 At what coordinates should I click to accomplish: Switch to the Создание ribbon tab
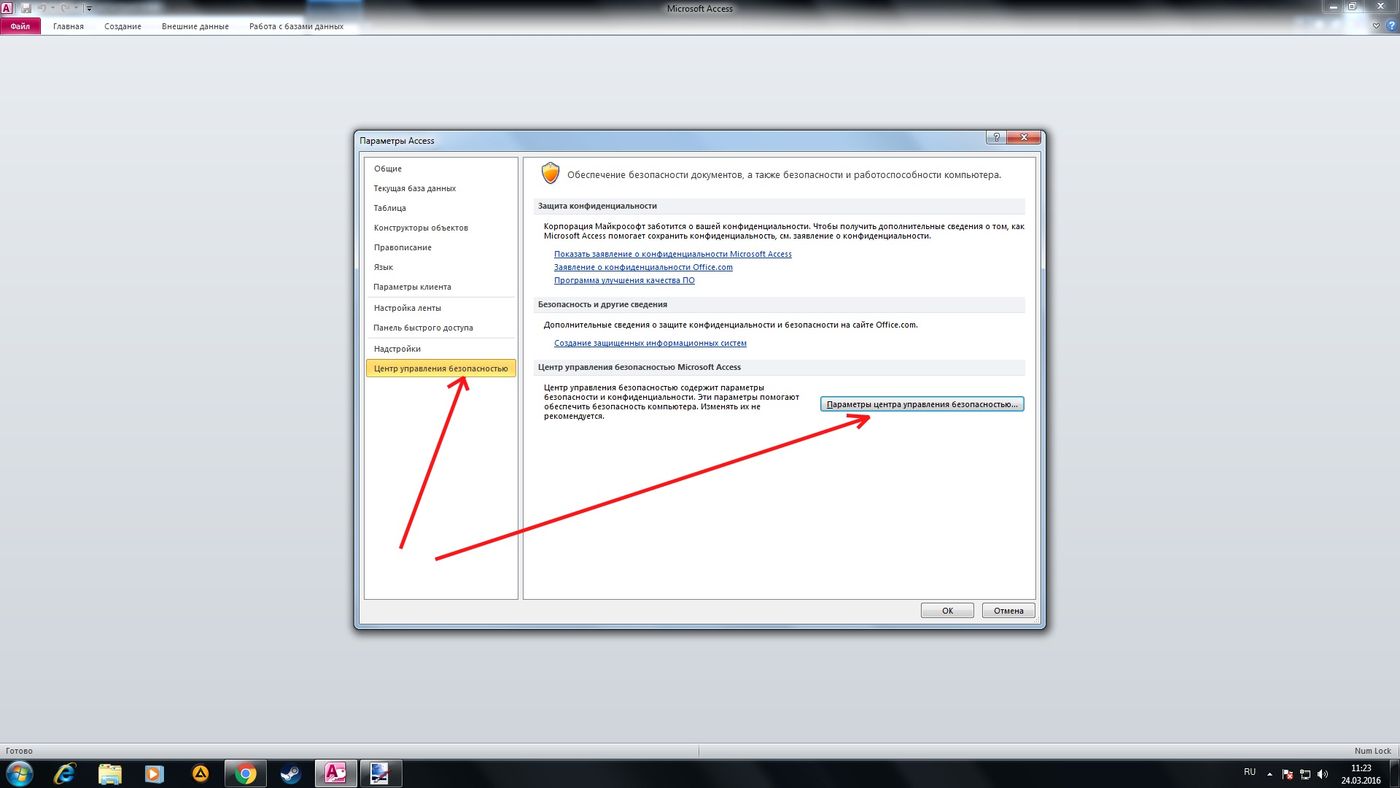click(123, 26)
